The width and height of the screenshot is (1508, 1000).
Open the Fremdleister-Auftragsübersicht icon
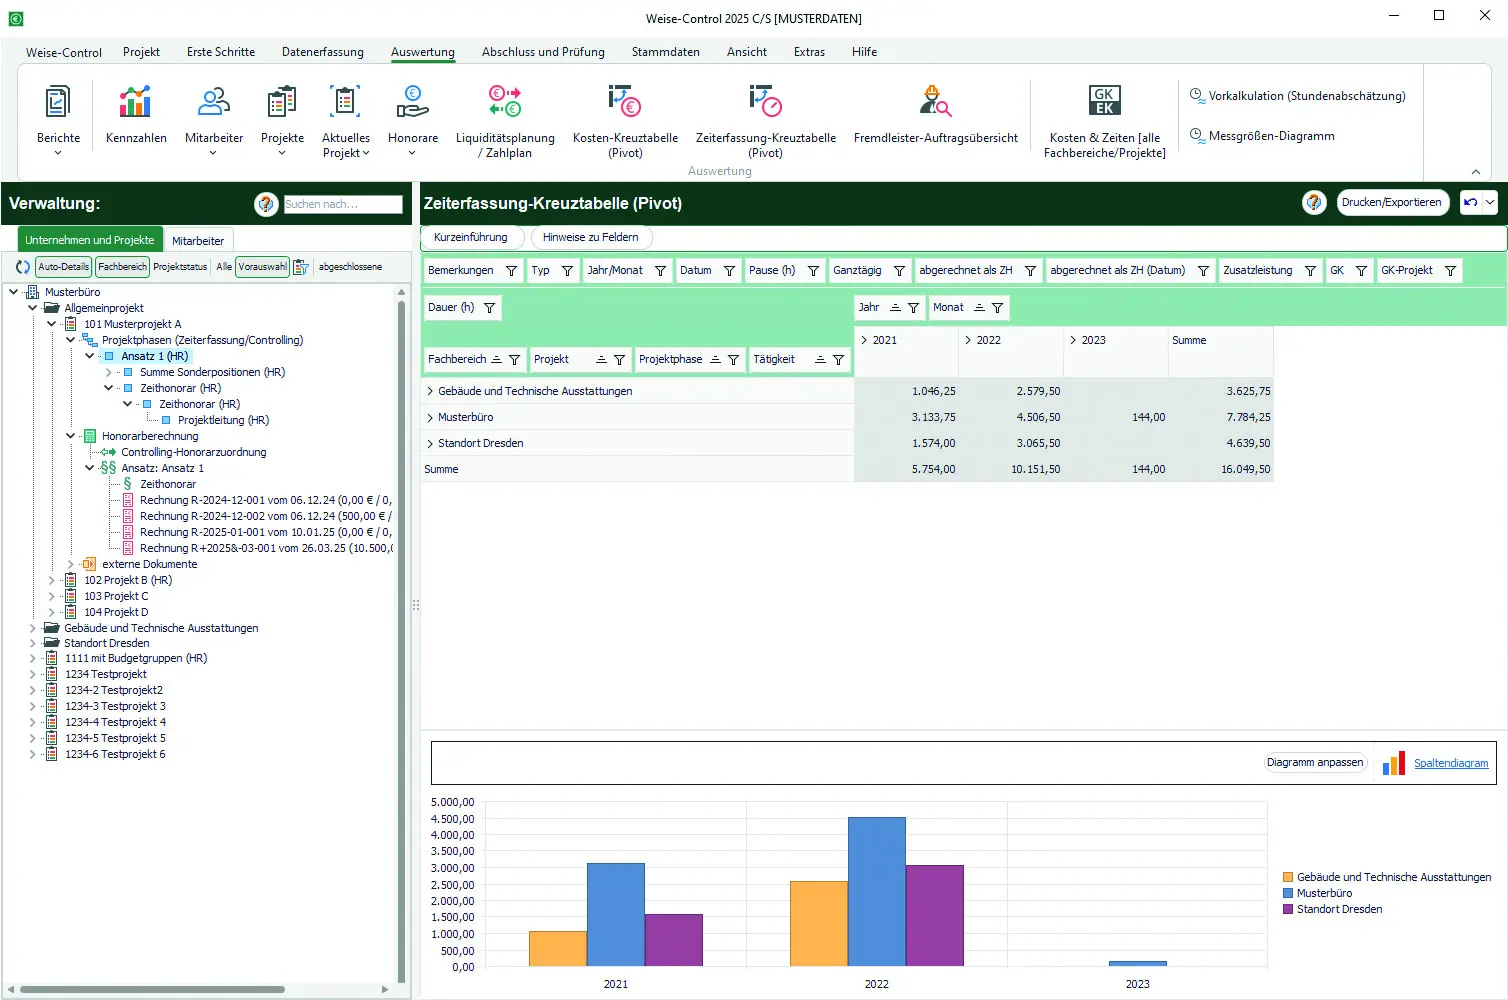click(x=934, y=102)
